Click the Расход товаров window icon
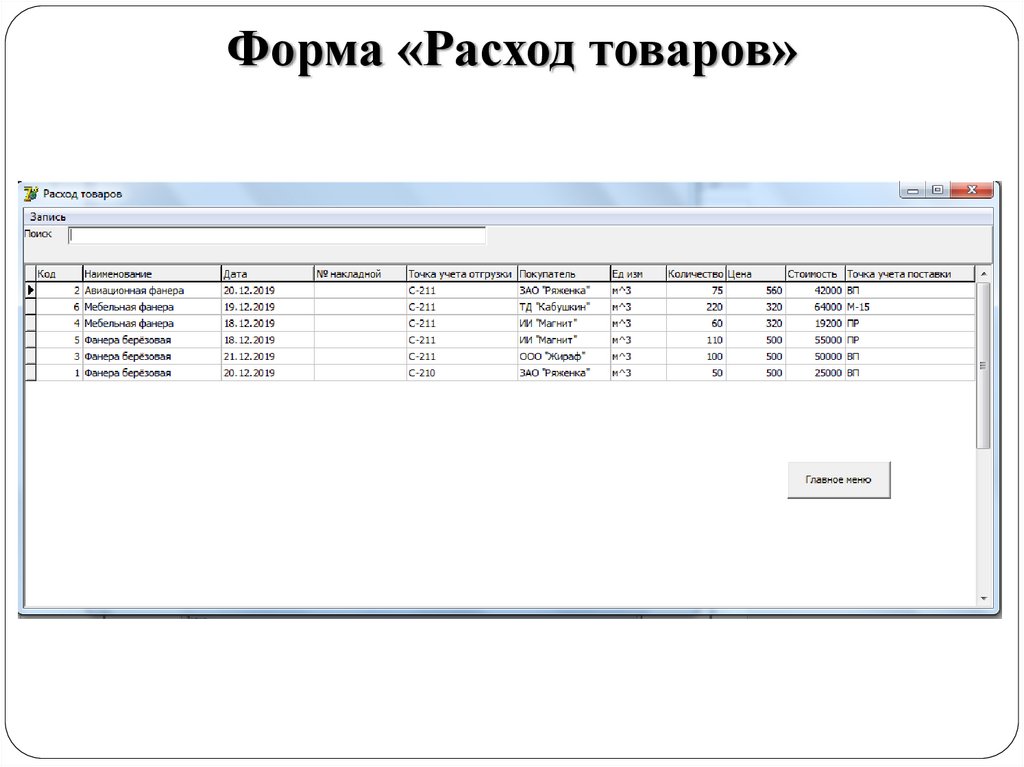The height and width of the screenshot is (767, 1024). (33, 191)
